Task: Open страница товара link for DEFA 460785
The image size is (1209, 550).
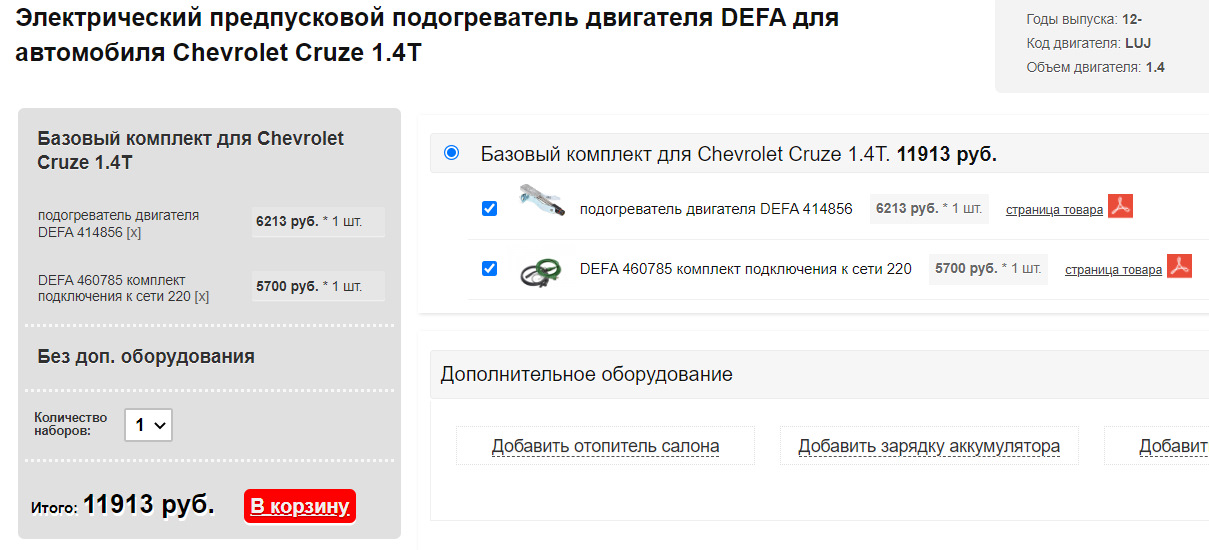Action: pos(1113,270)
